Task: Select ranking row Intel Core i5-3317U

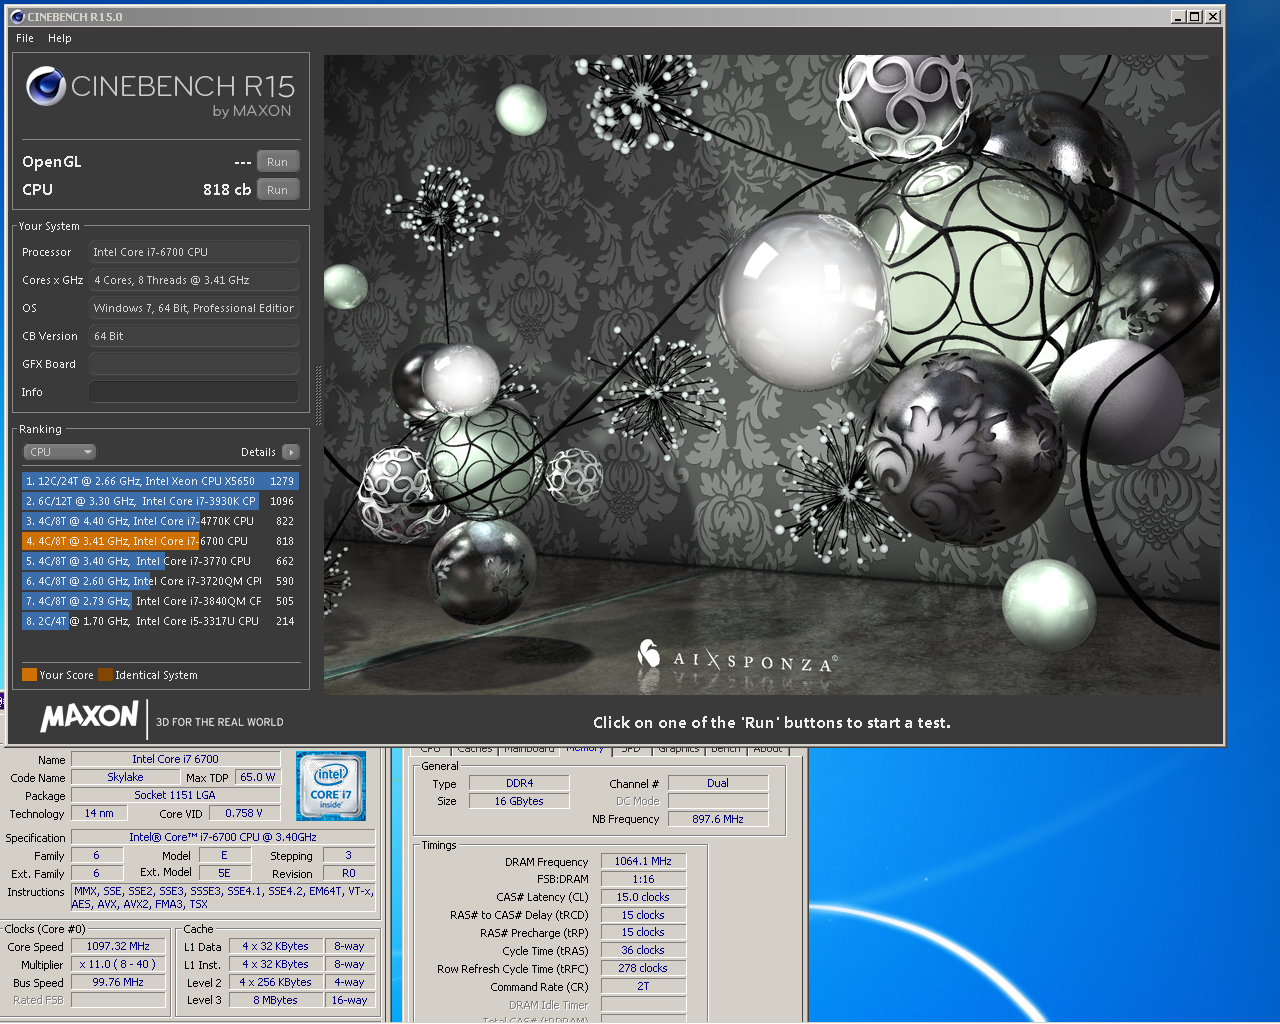Action: click(160, 621)
